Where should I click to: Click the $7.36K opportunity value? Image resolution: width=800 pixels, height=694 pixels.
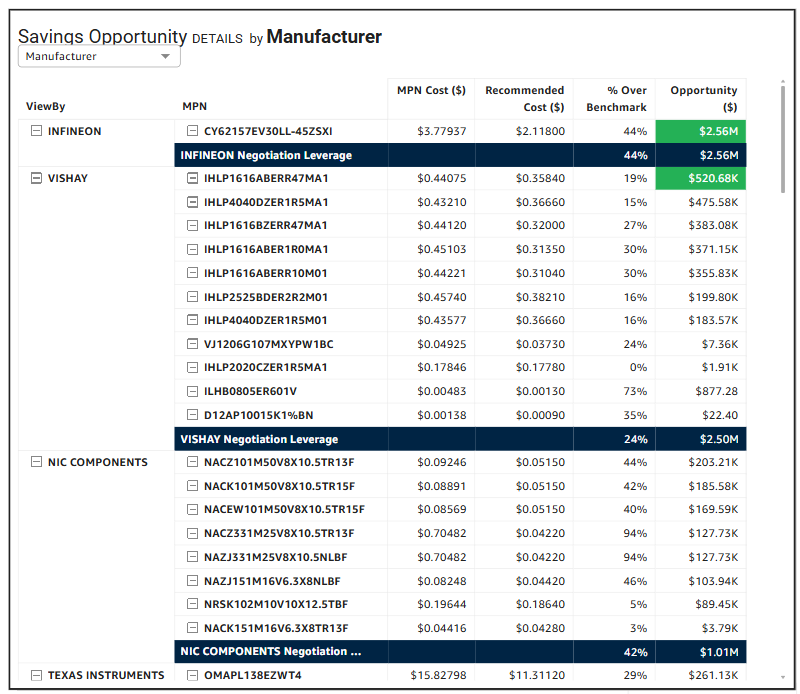(x=720, y=344)
